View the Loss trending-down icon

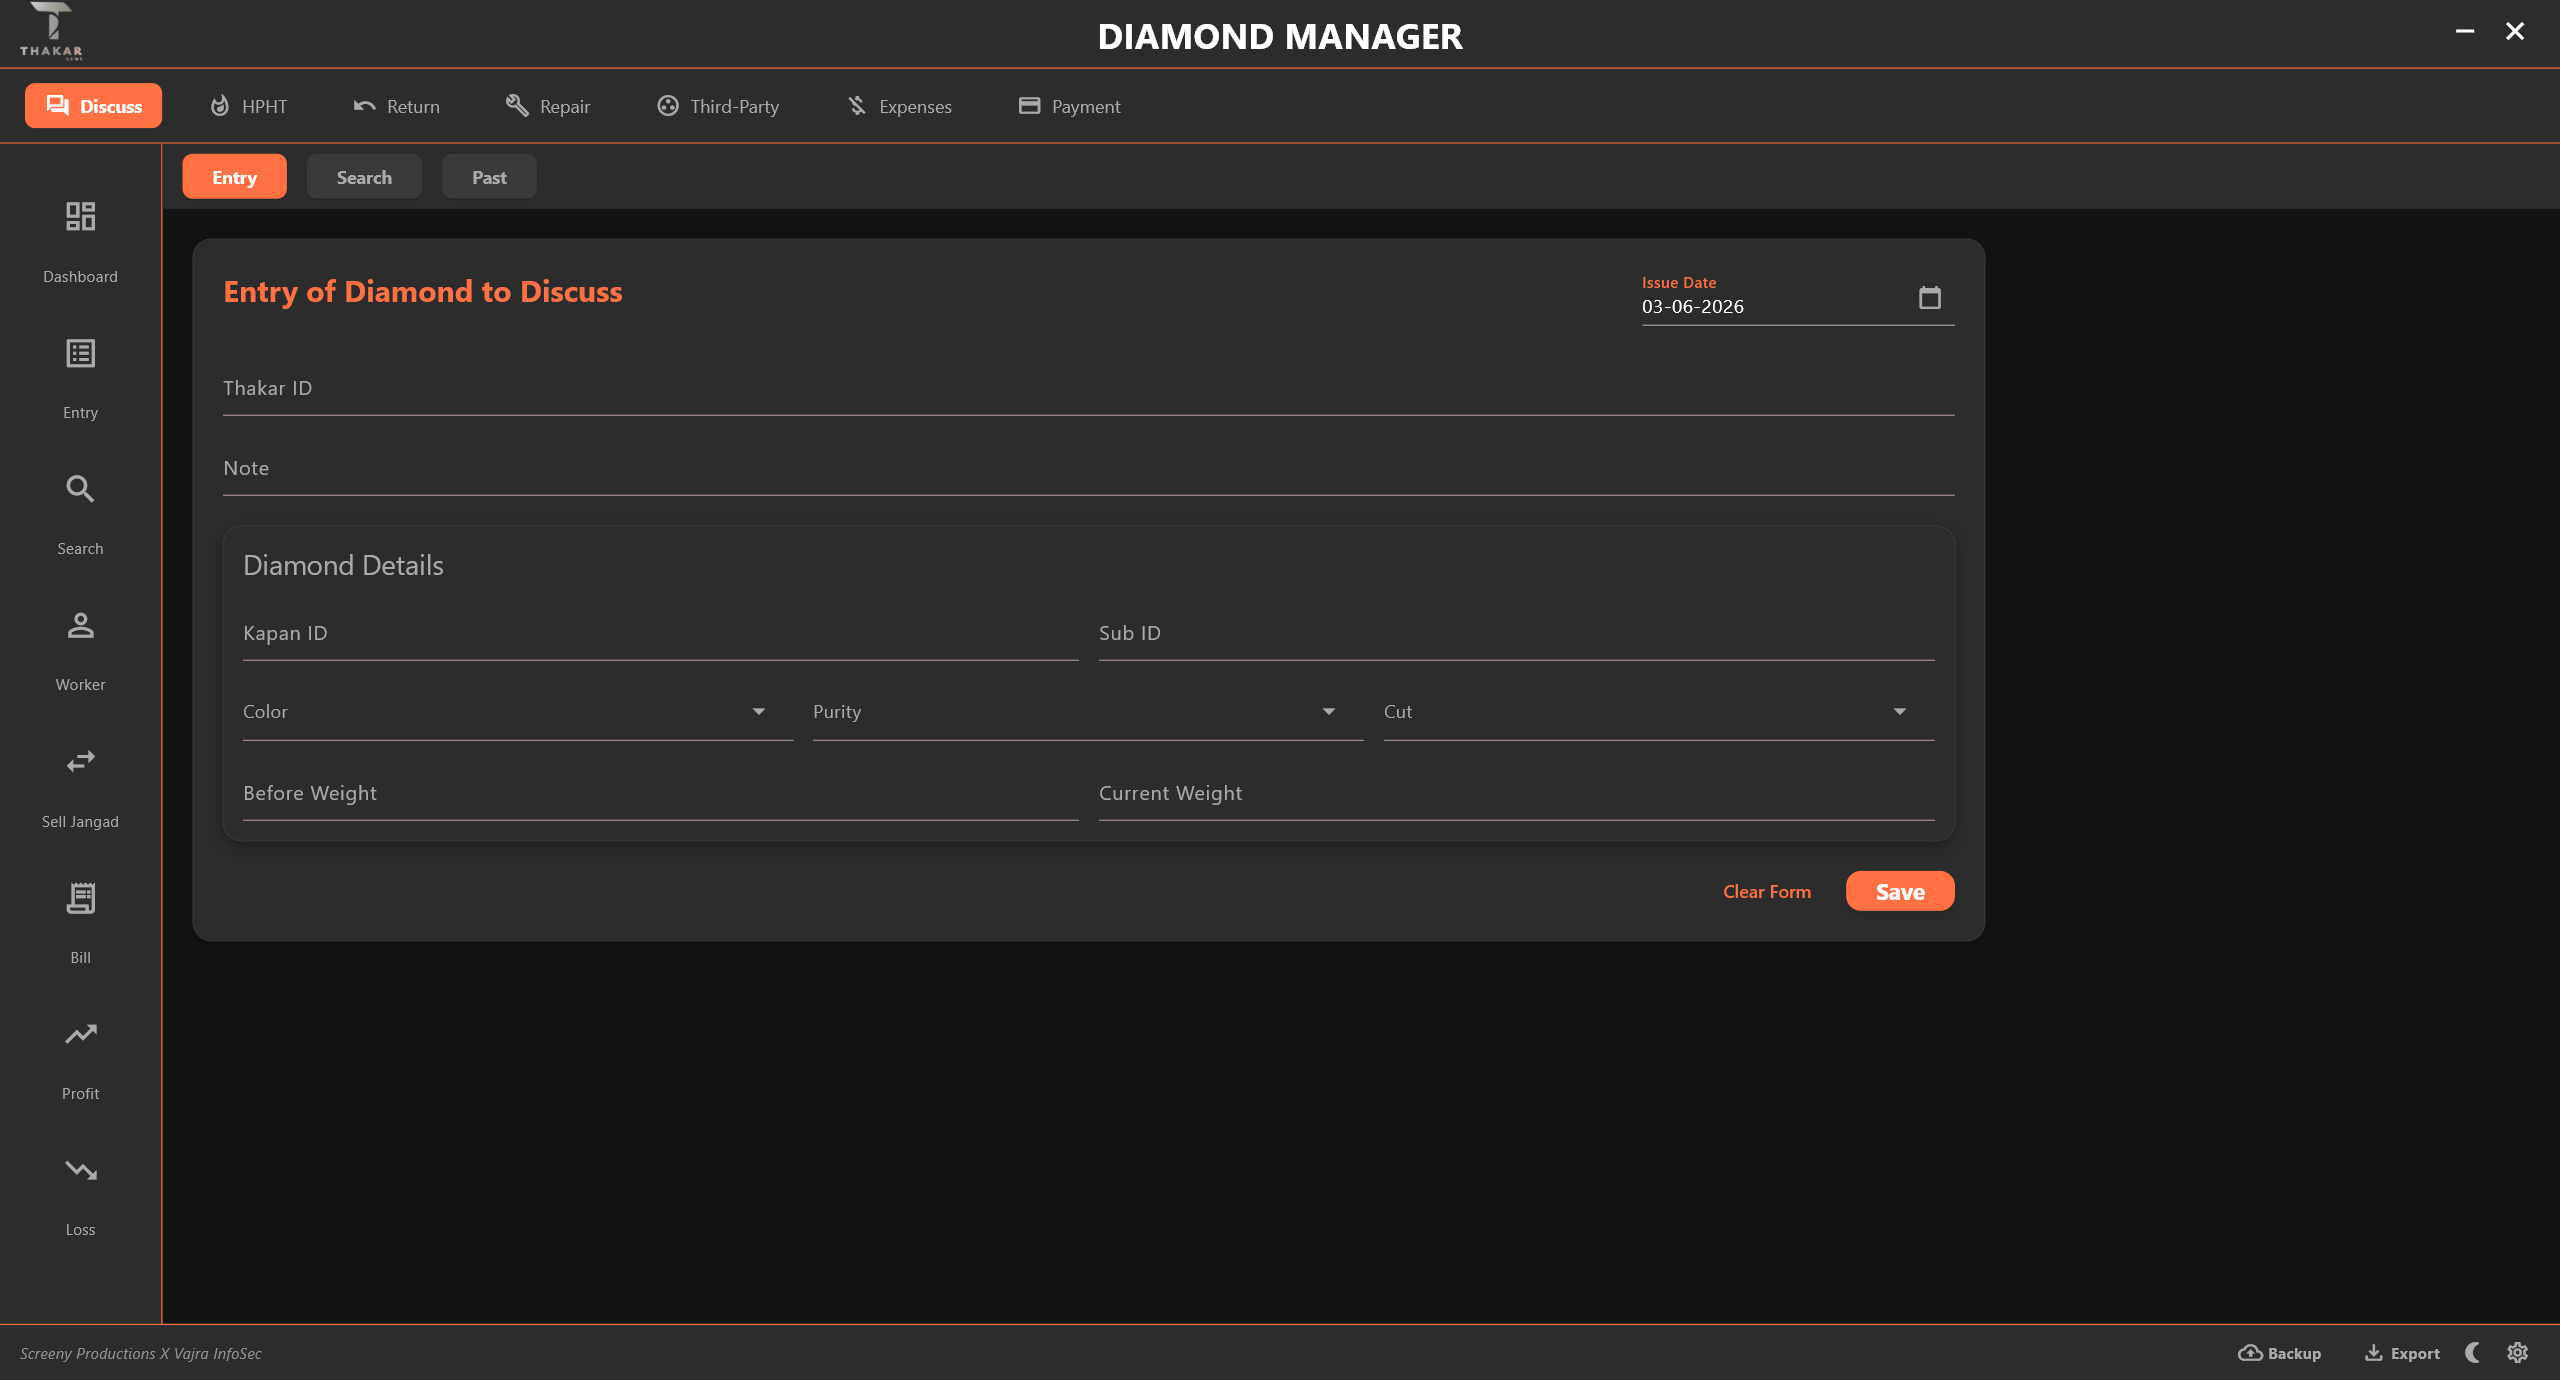pos(80,1170)
